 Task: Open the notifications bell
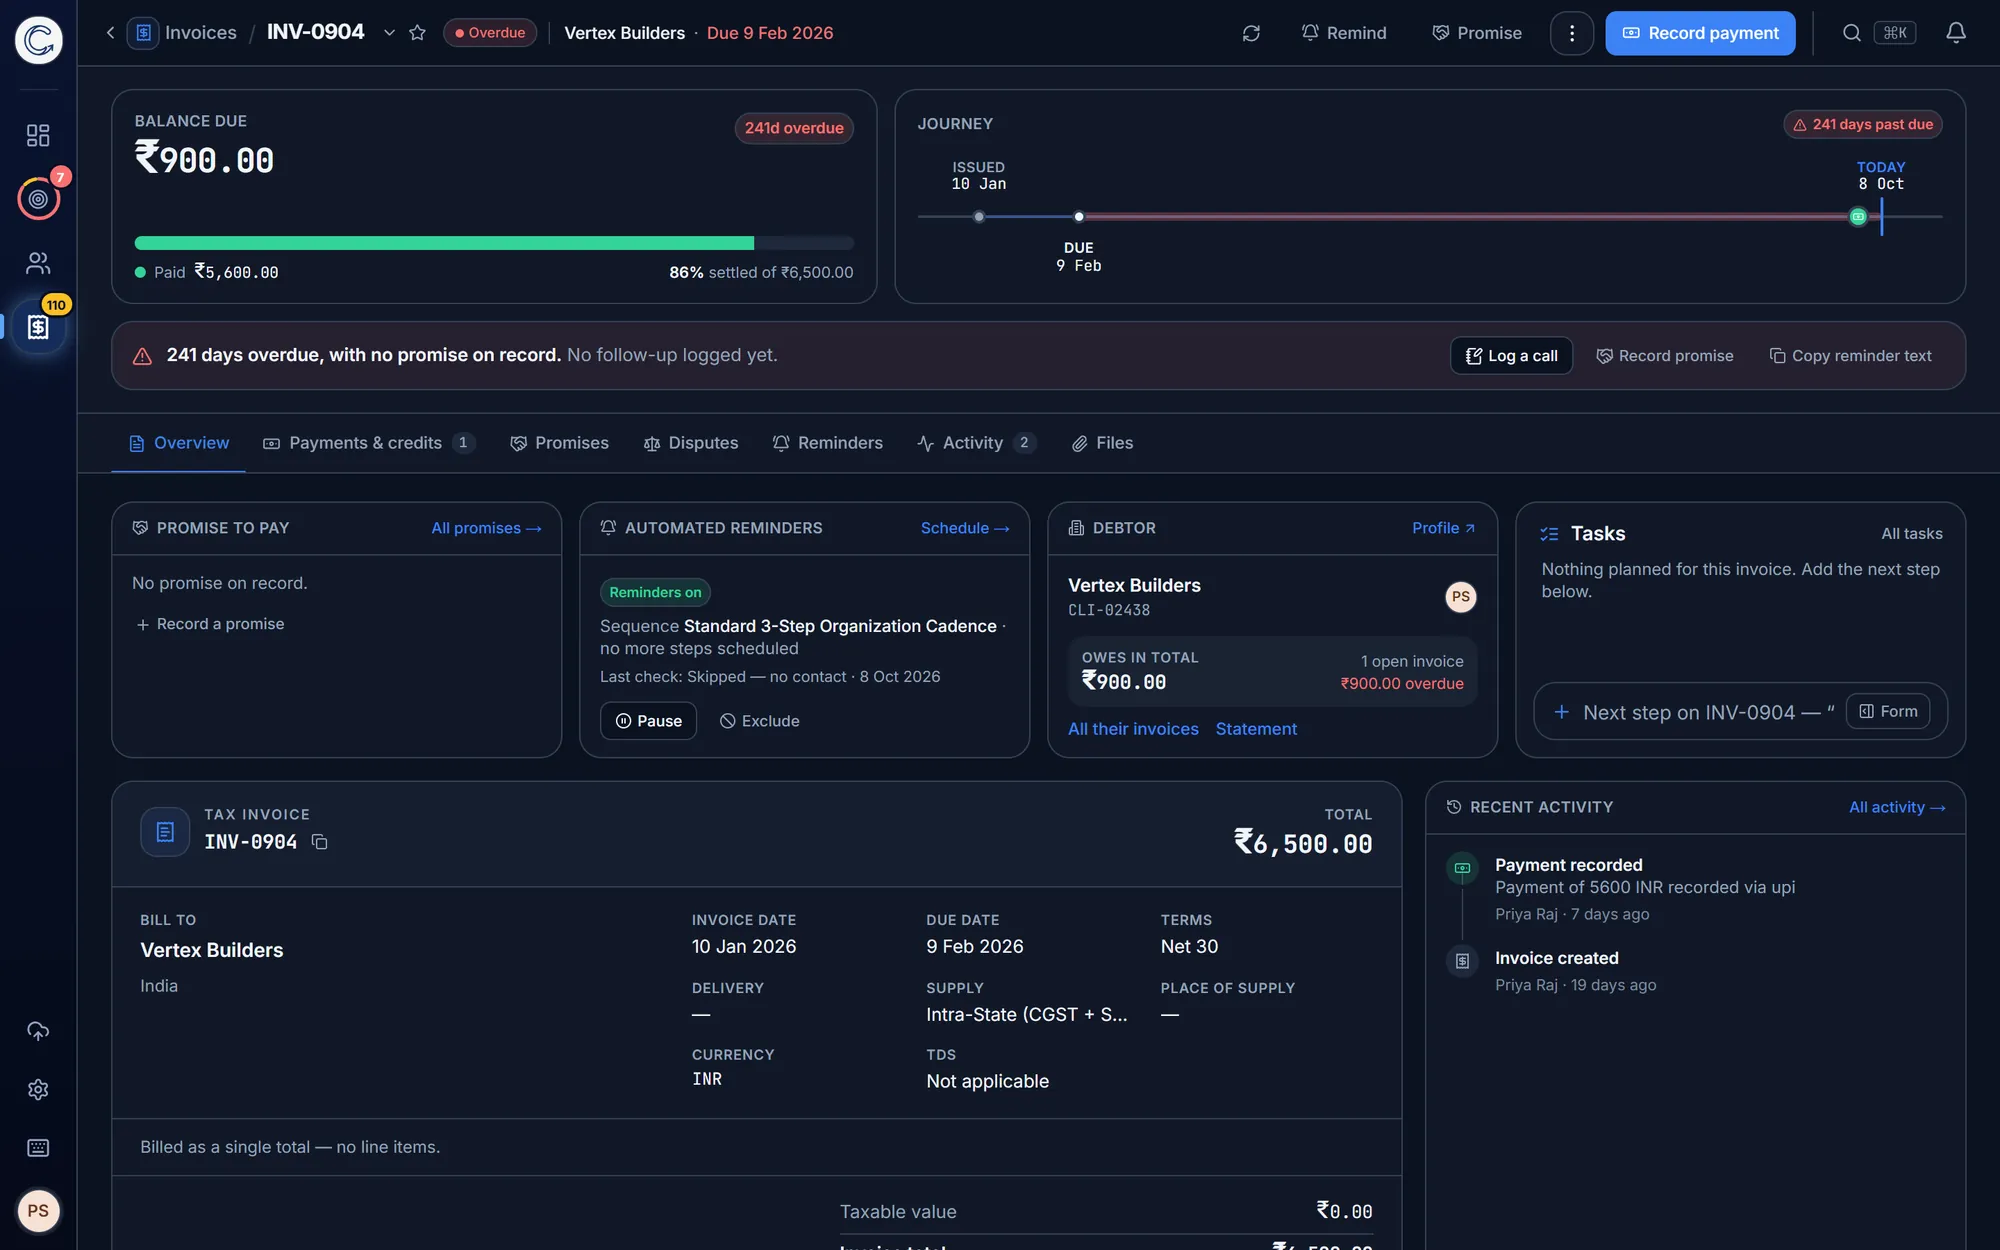coord(1956,33)
